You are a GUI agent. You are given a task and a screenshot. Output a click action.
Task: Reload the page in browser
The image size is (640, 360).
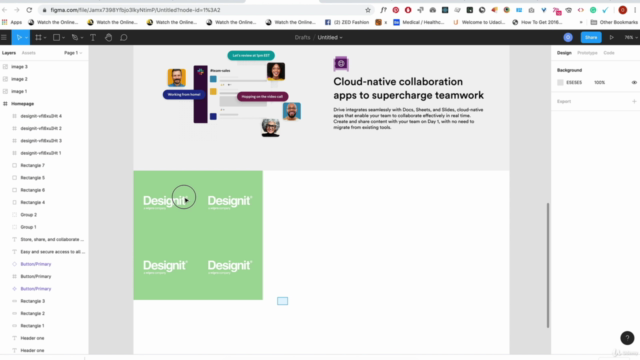(x=29, y=10)
